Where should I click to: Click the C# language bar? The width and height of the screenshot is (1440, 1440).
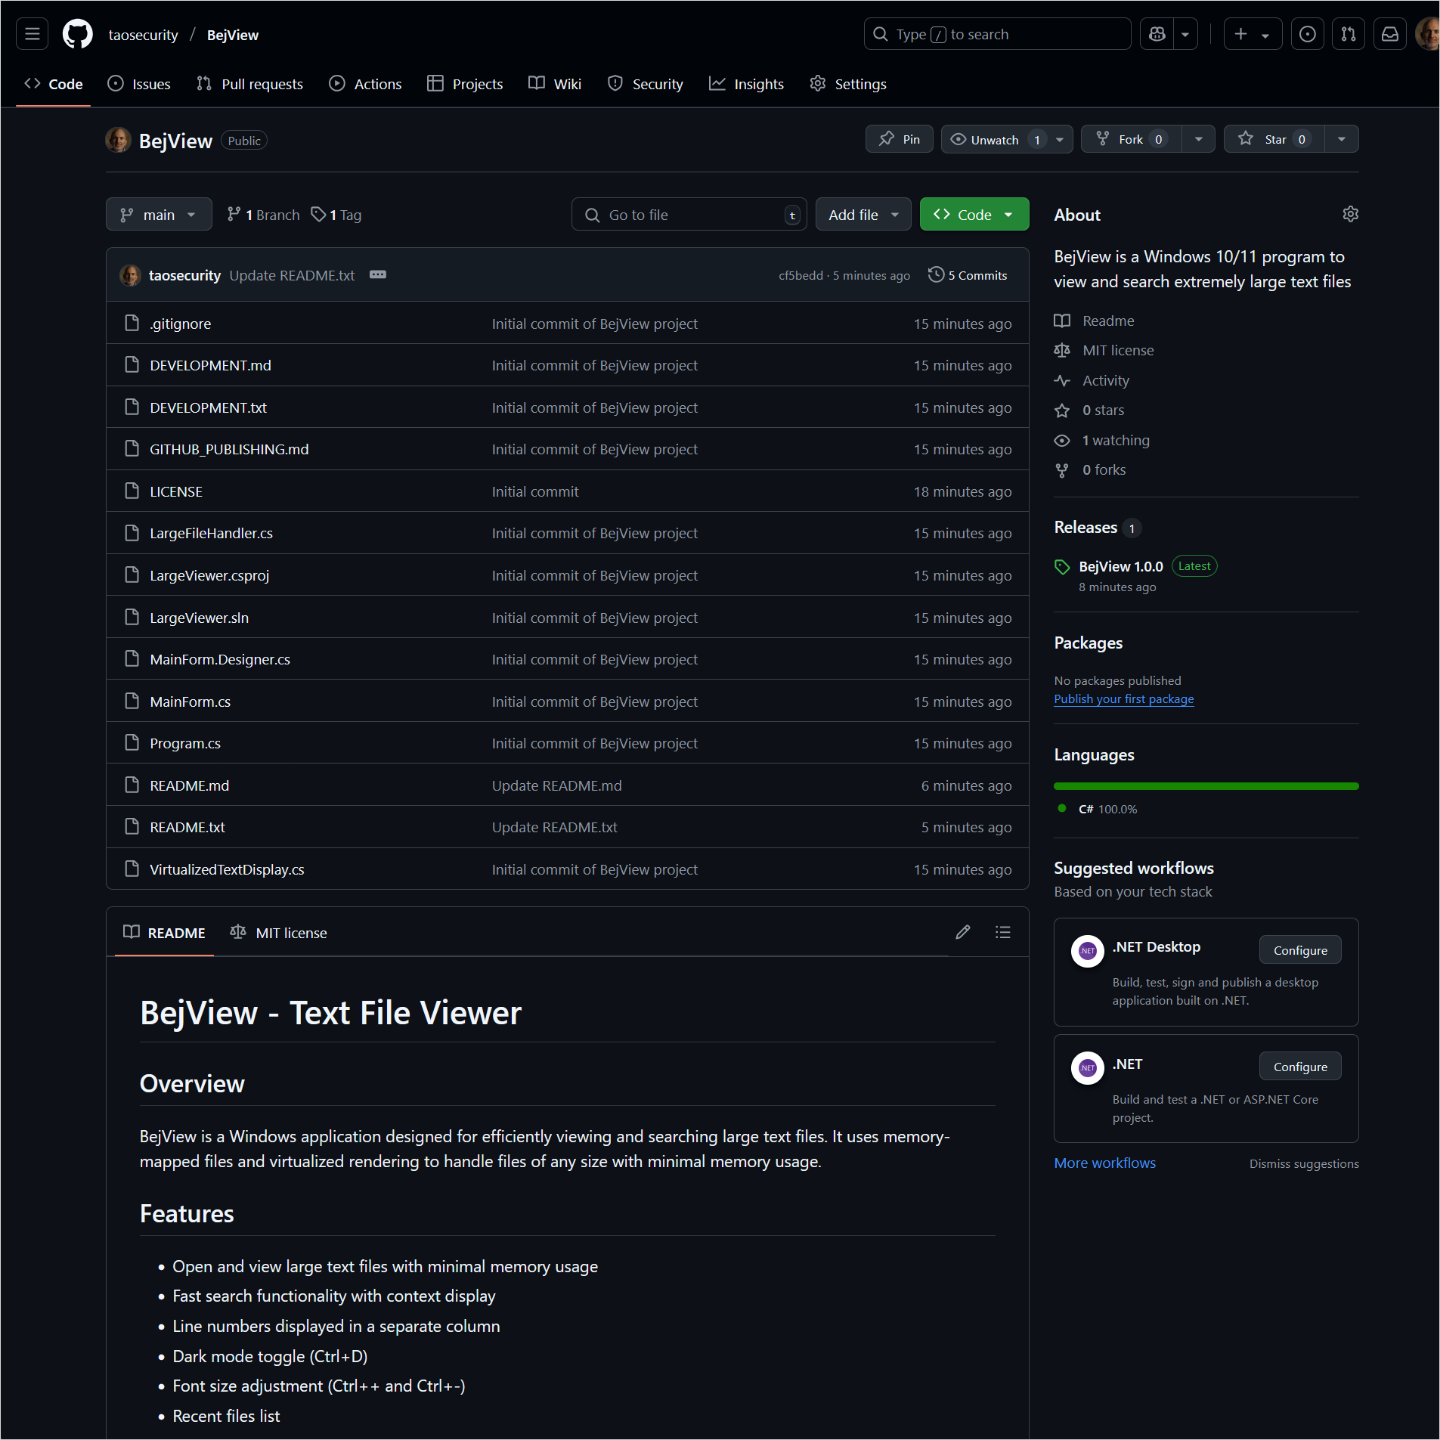click(1206, 786)
